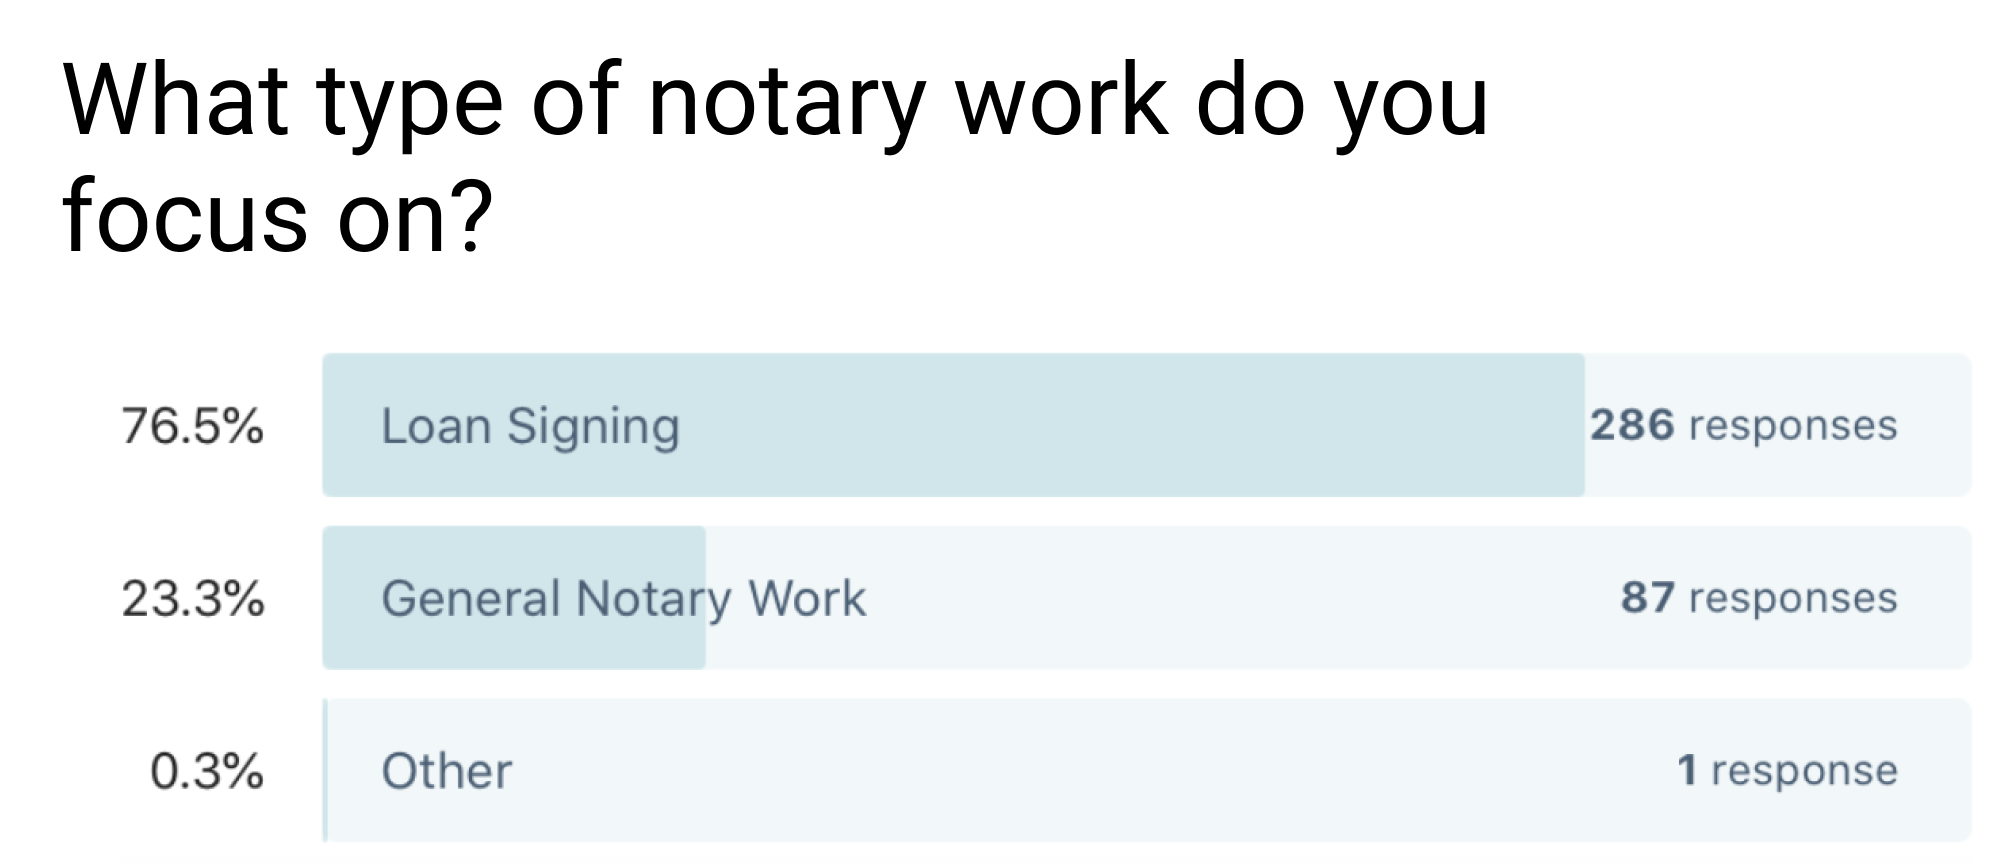This screenshot has width=1993, height=865.
Task: Select the General Notary Work label
Action: pos(623,599)
